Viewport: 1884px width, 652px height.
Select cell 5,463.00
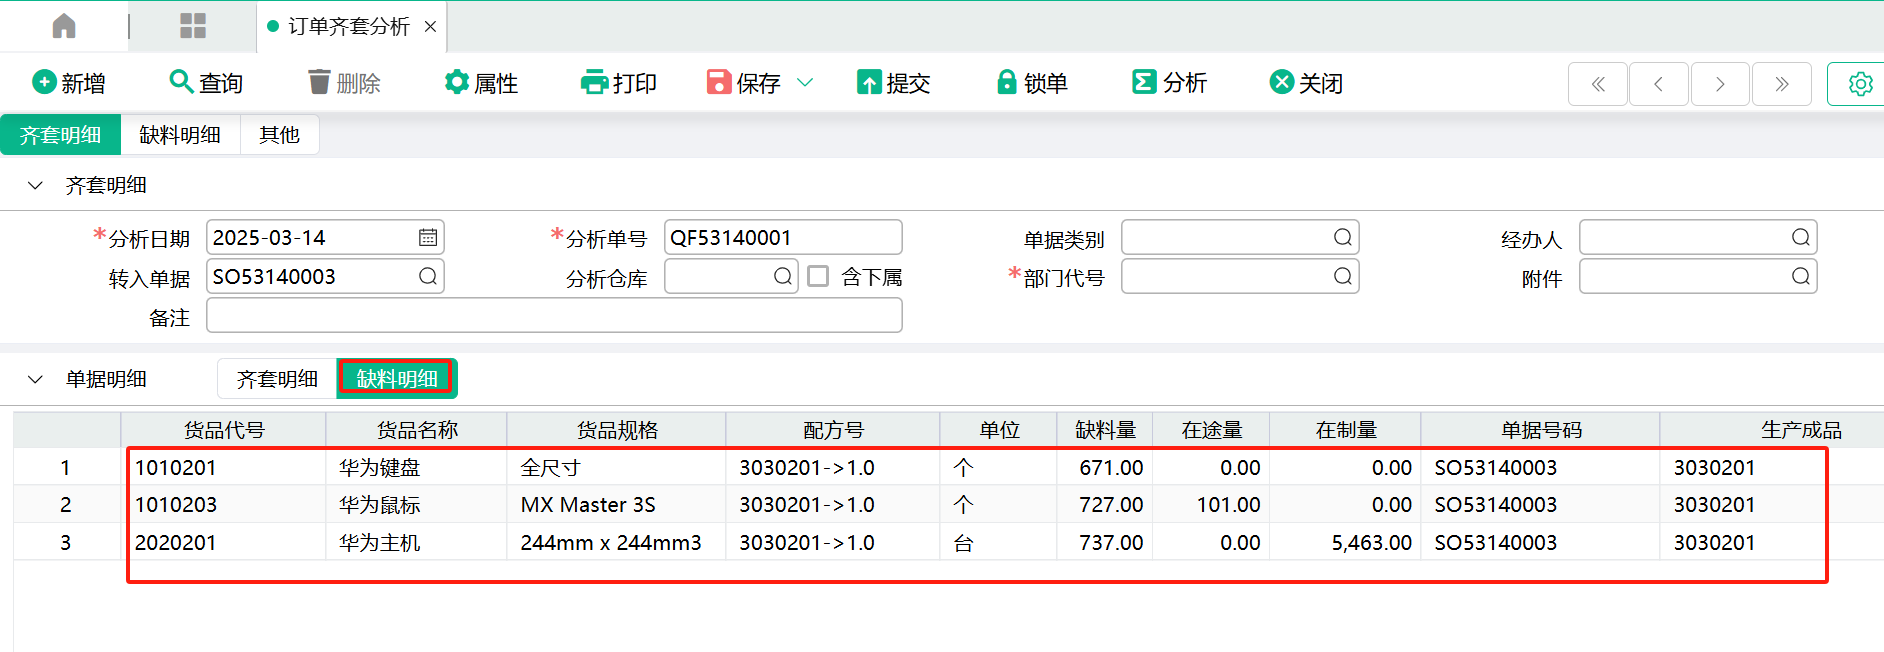point(1345,543)
